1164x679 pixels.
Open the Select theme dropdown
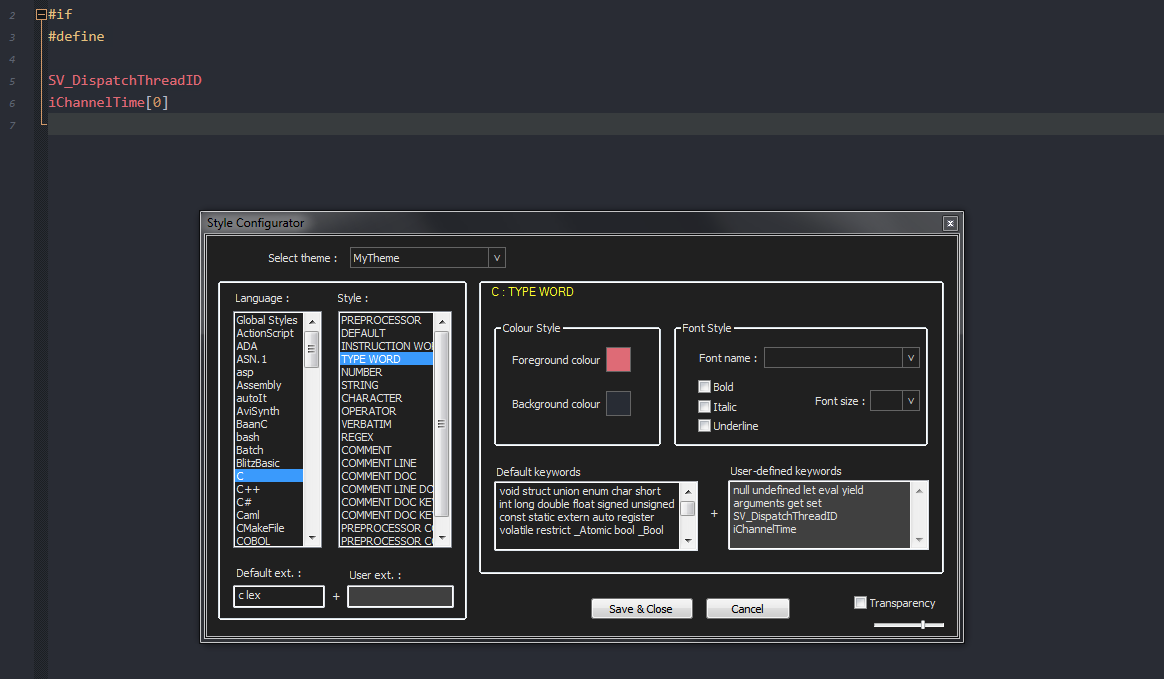click(497, 258)
